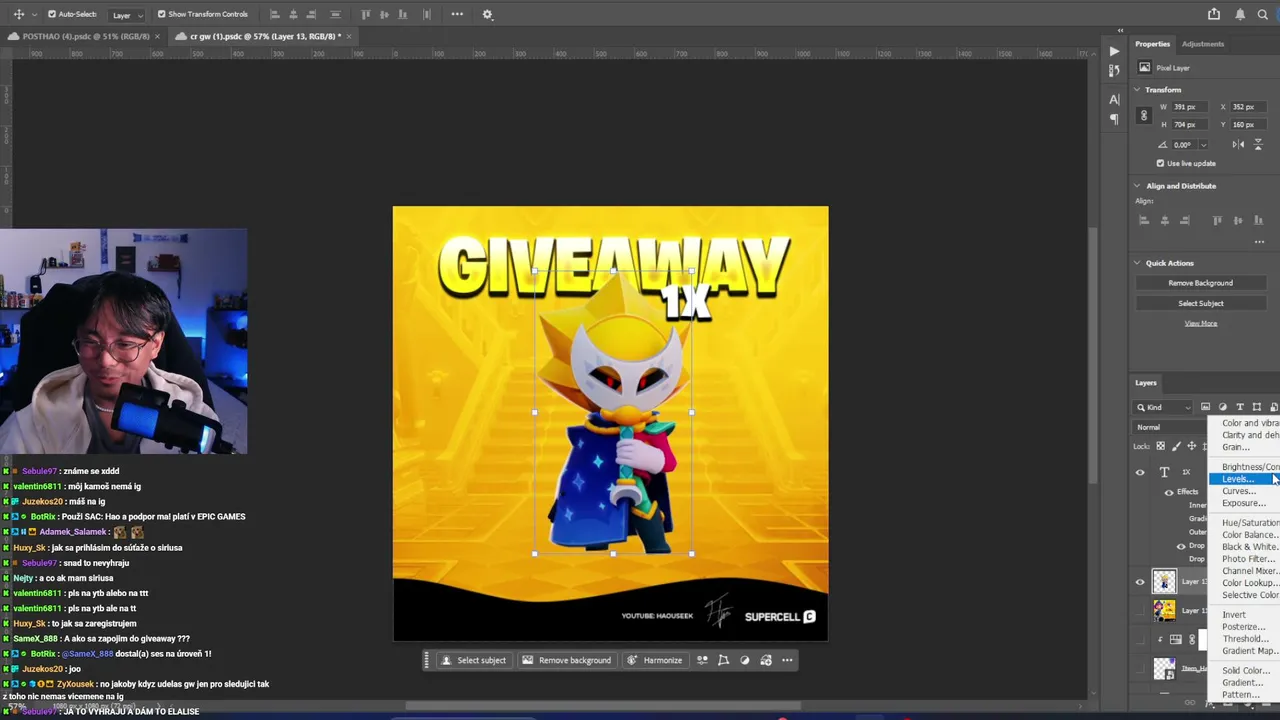Click align top edges icon in Properties panel
Screen dimensions: 1280x720
1217,220
